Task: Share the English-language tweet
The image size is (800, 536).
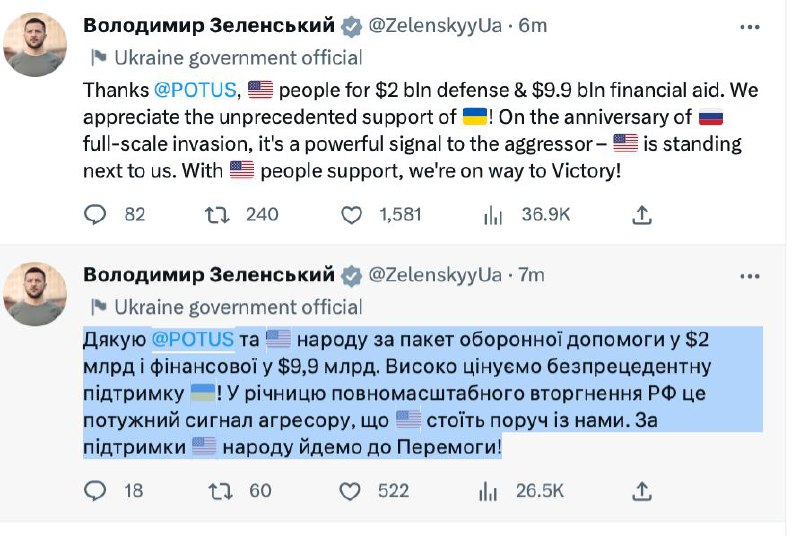Action: tap(643, 214)
